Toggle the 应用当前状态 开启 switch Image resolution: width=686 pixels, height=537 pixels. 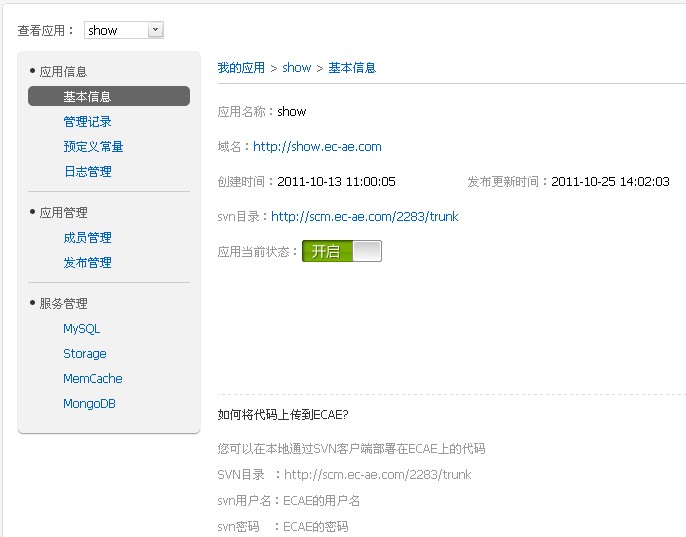pyautogui.click(x=342, y=252)
